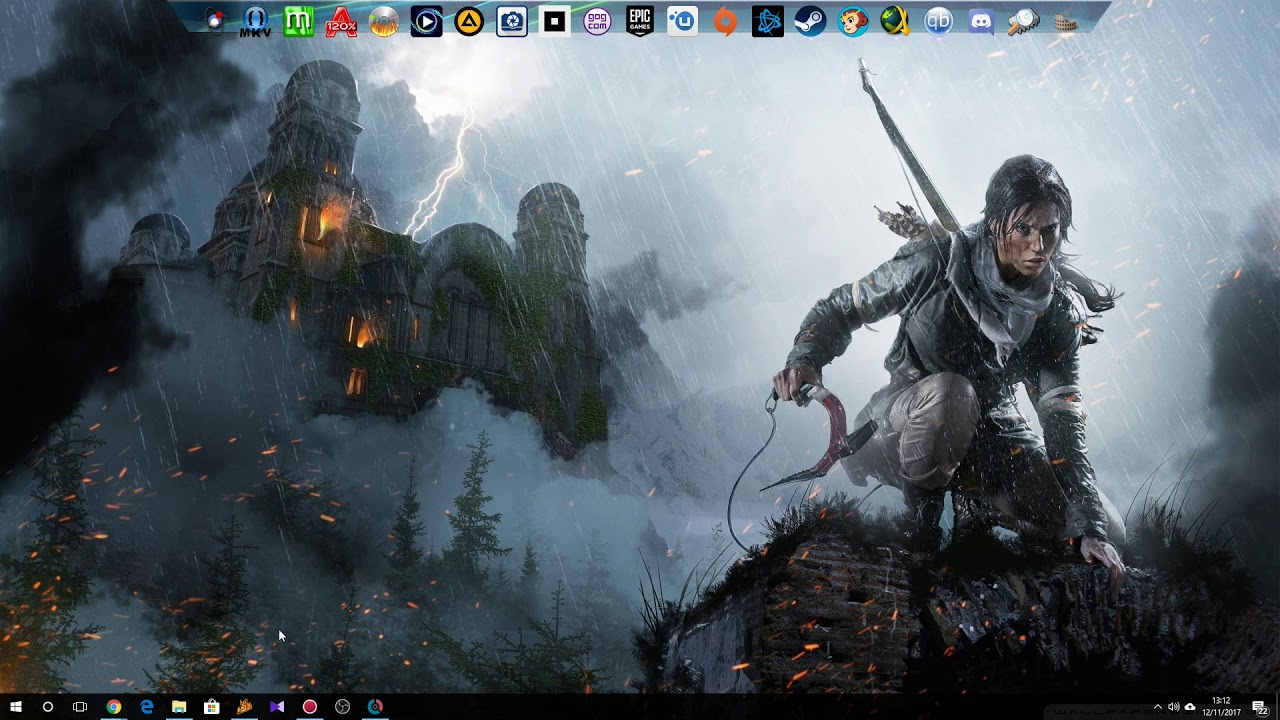Launch the Epic Games launcher
The image size is (1280, 720).
point(640,21)
